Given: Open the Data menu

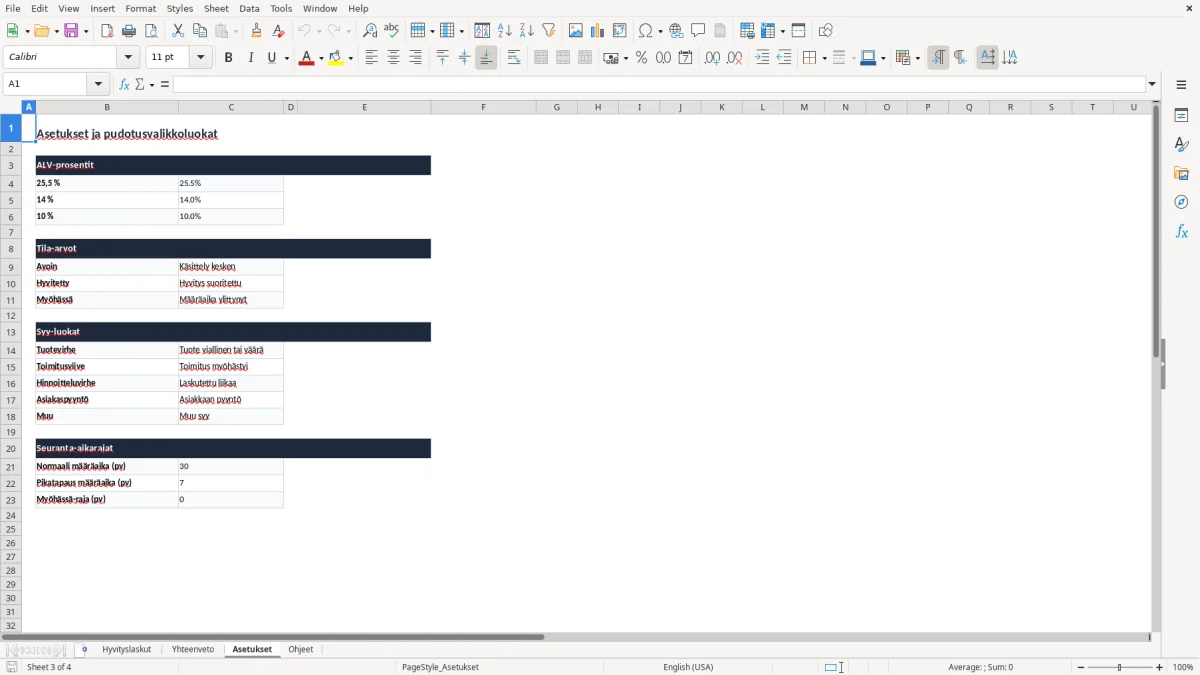Looking at the screenshot, I should (x=249, y=8).
